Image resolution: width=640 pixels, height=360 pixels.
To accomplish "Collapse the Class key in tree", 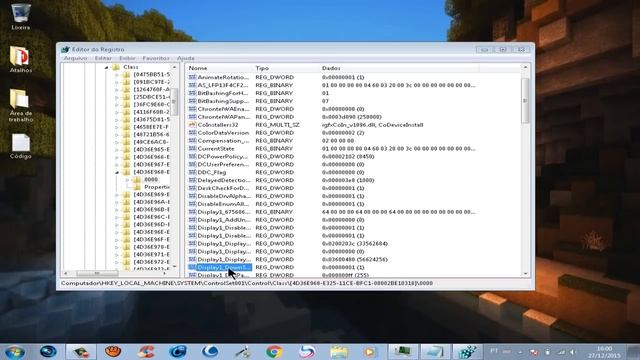I will point(107,67).
